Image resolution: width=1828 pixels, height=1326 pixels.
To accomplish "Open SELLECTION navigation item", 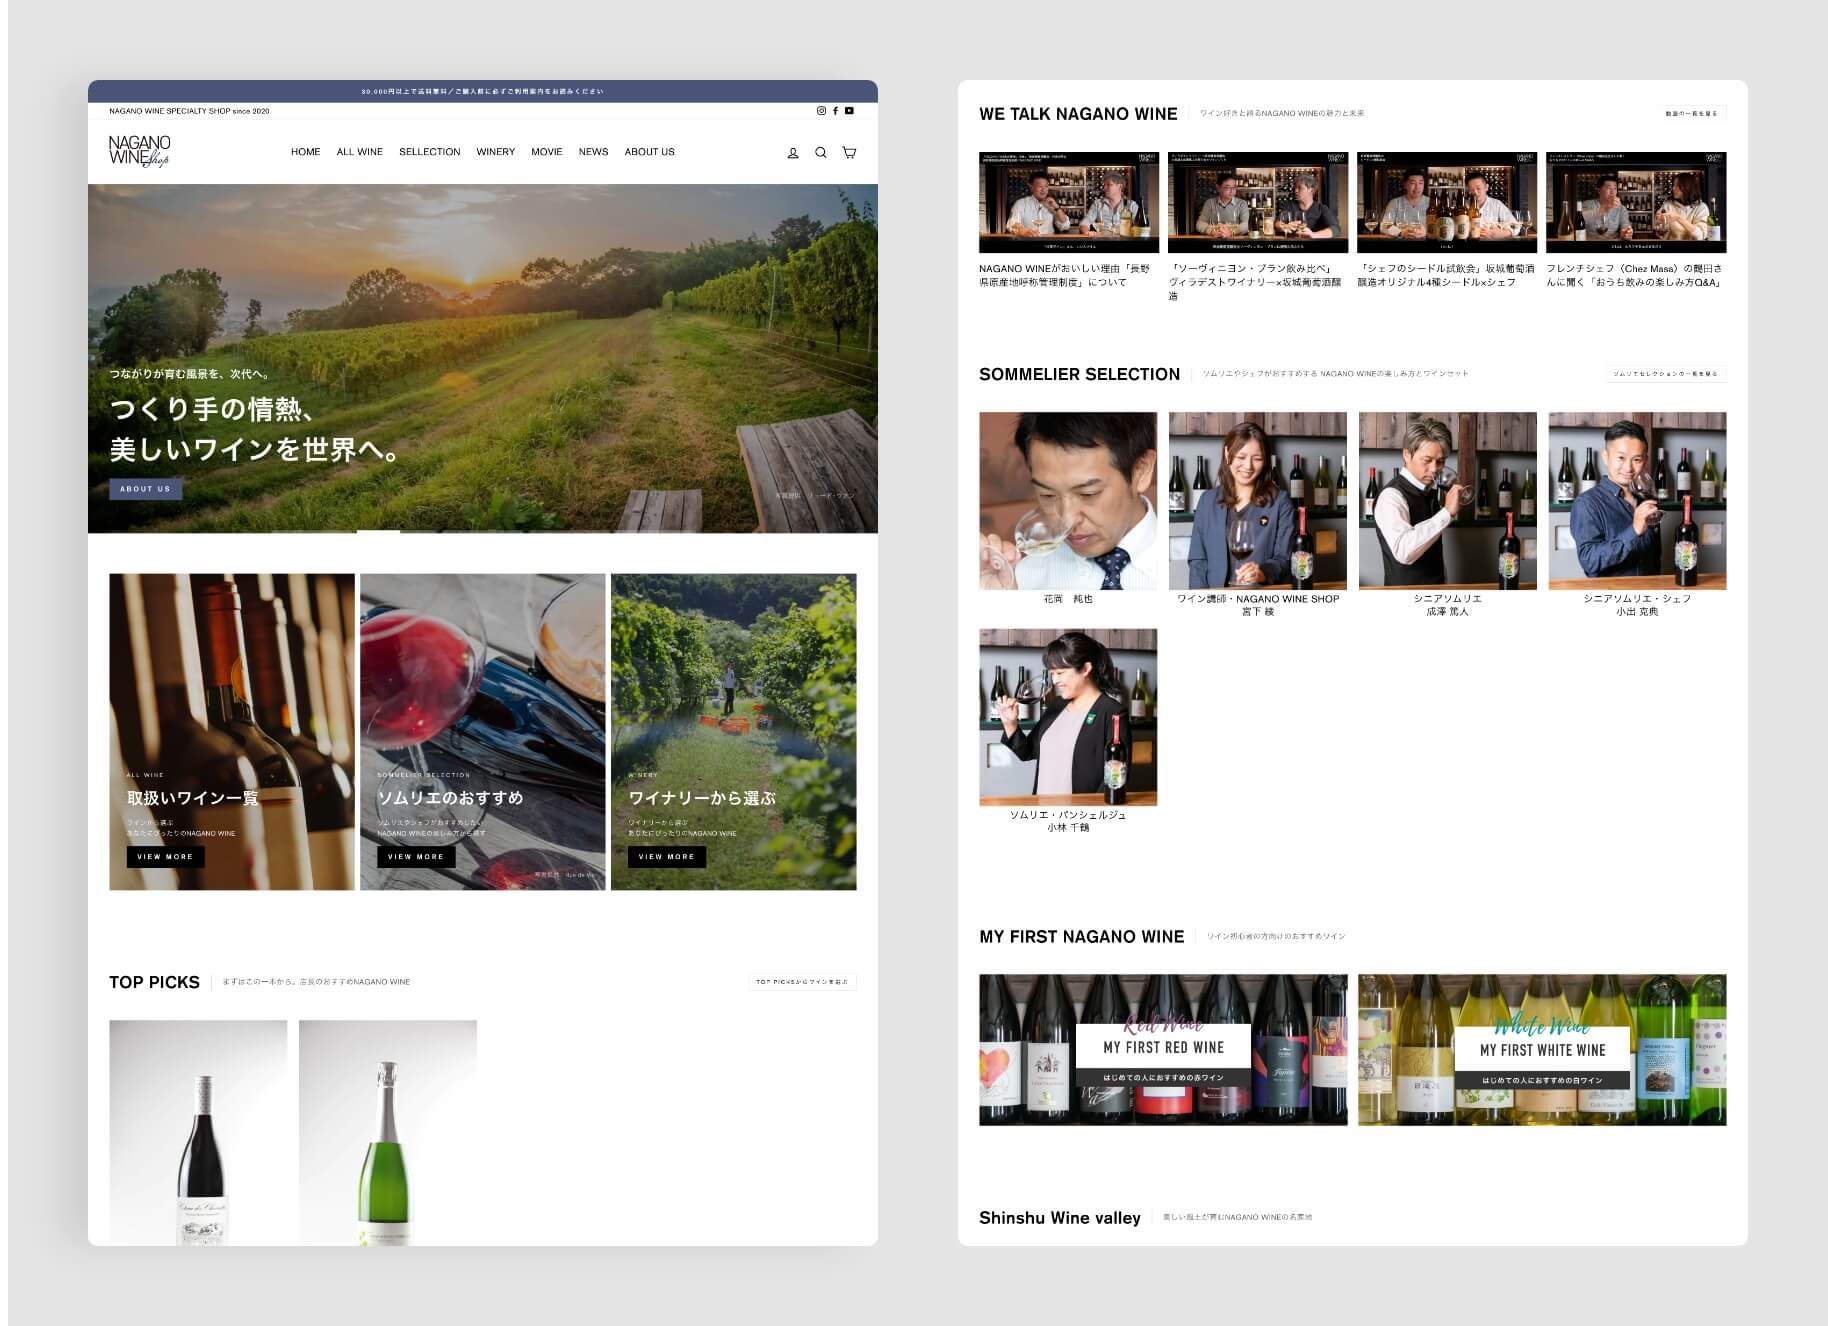I will tap(430, 152).
